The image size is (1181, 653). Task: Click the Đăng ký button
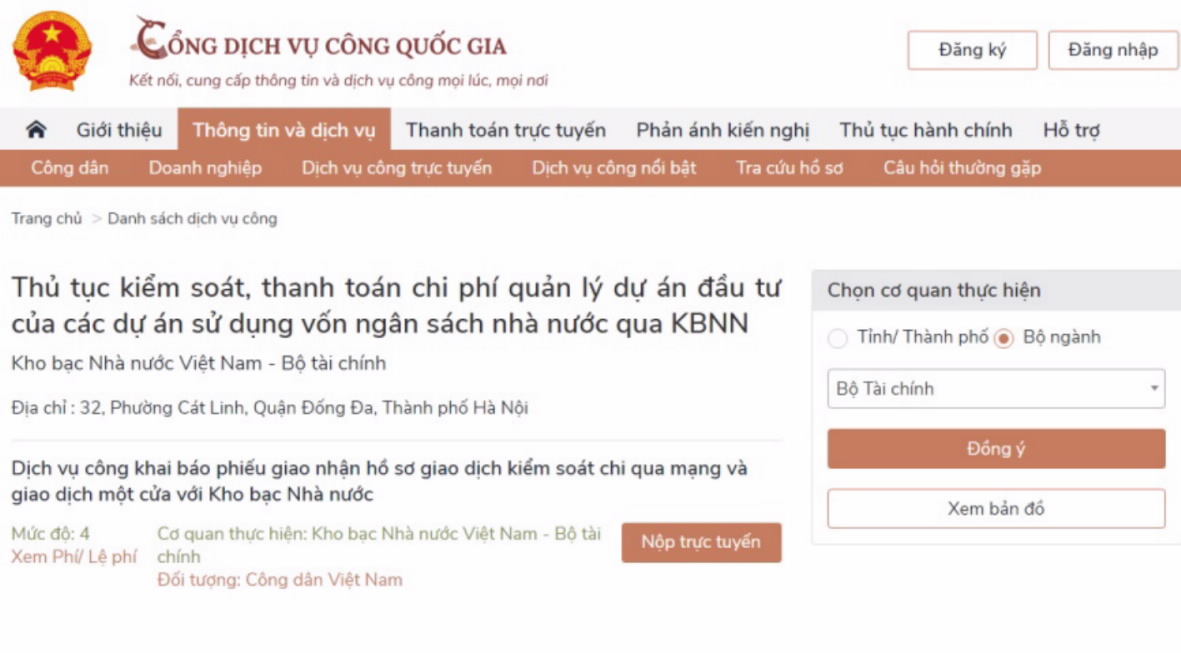[x=972, y=50]
